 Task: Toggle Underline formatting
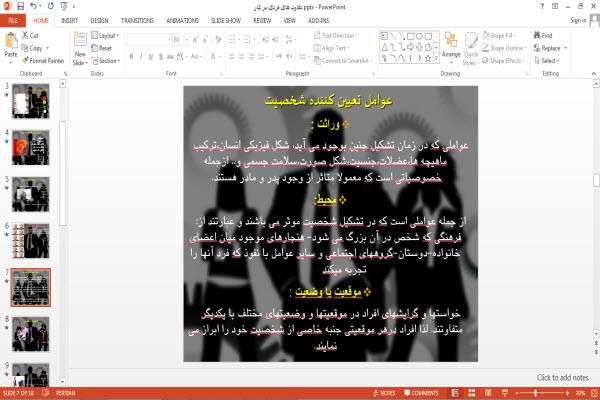pos(151,57)
